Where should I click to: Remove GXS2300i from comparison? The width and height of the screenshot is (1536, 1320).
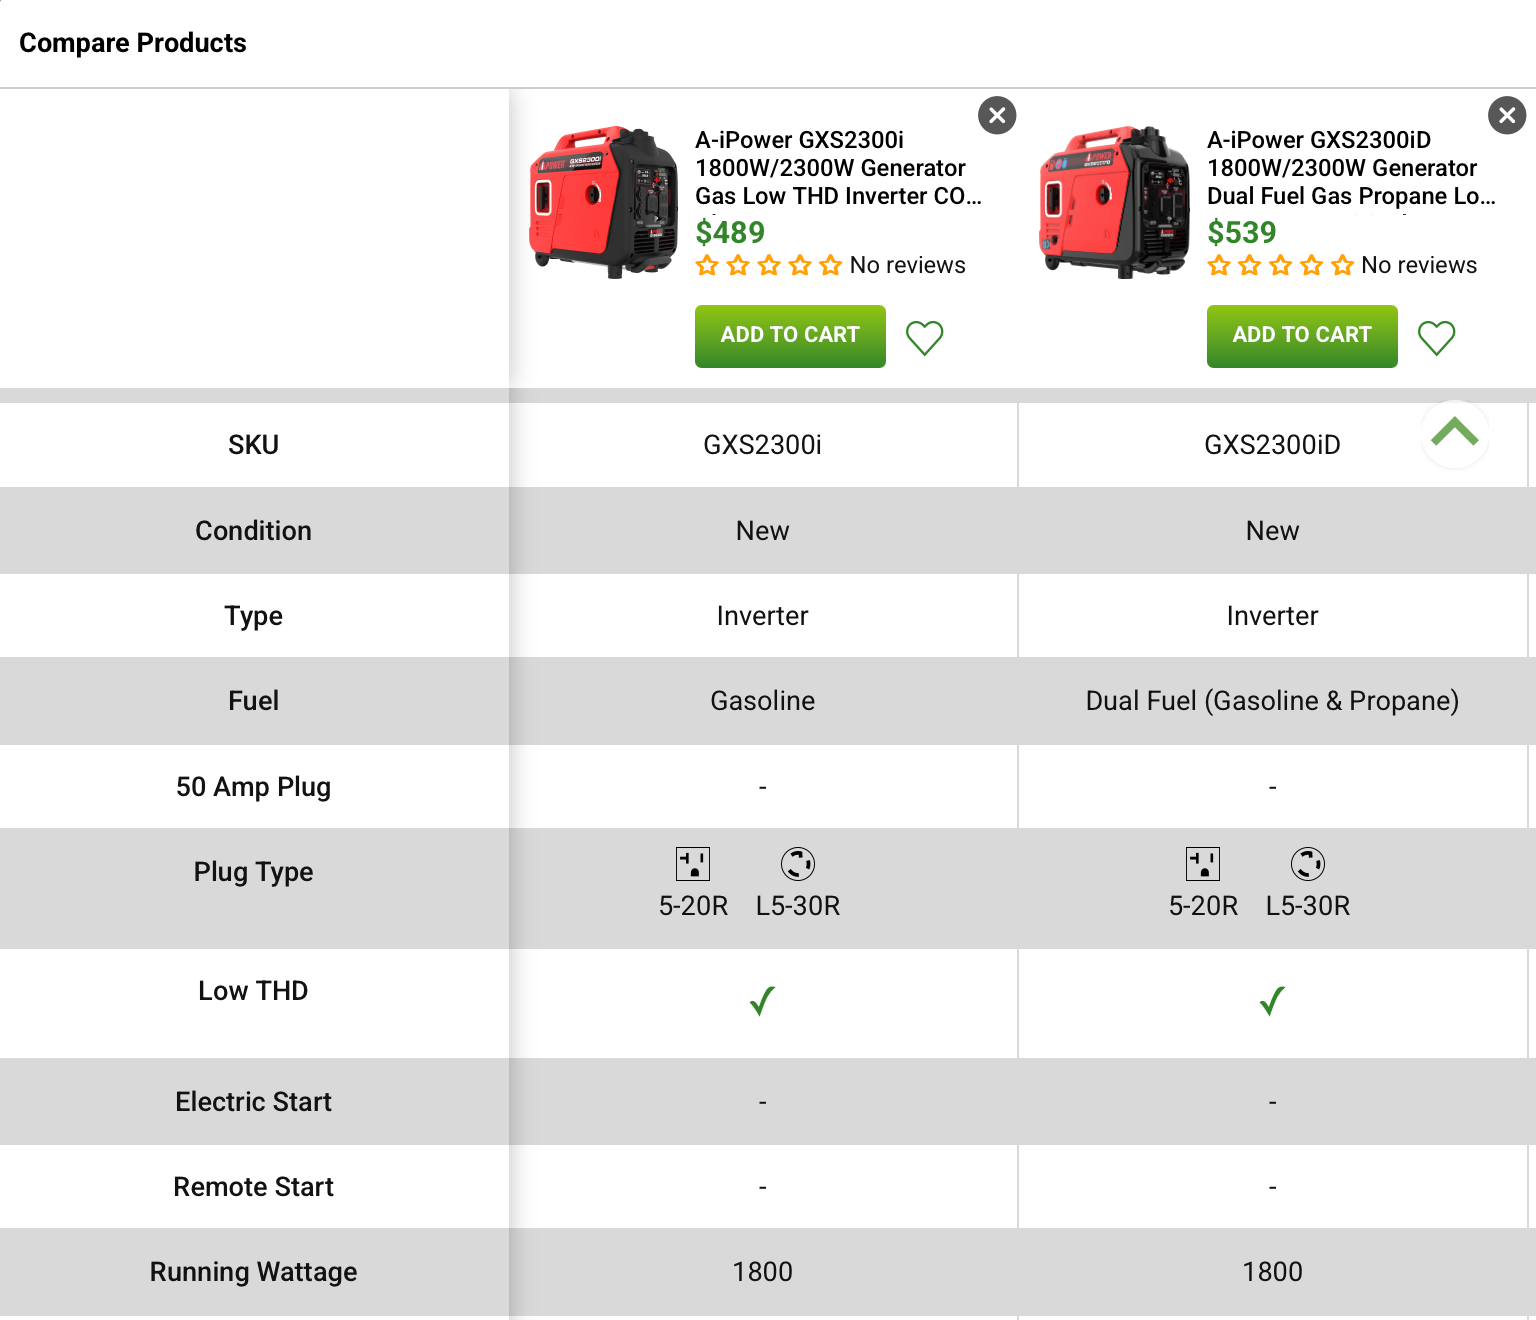996,115
